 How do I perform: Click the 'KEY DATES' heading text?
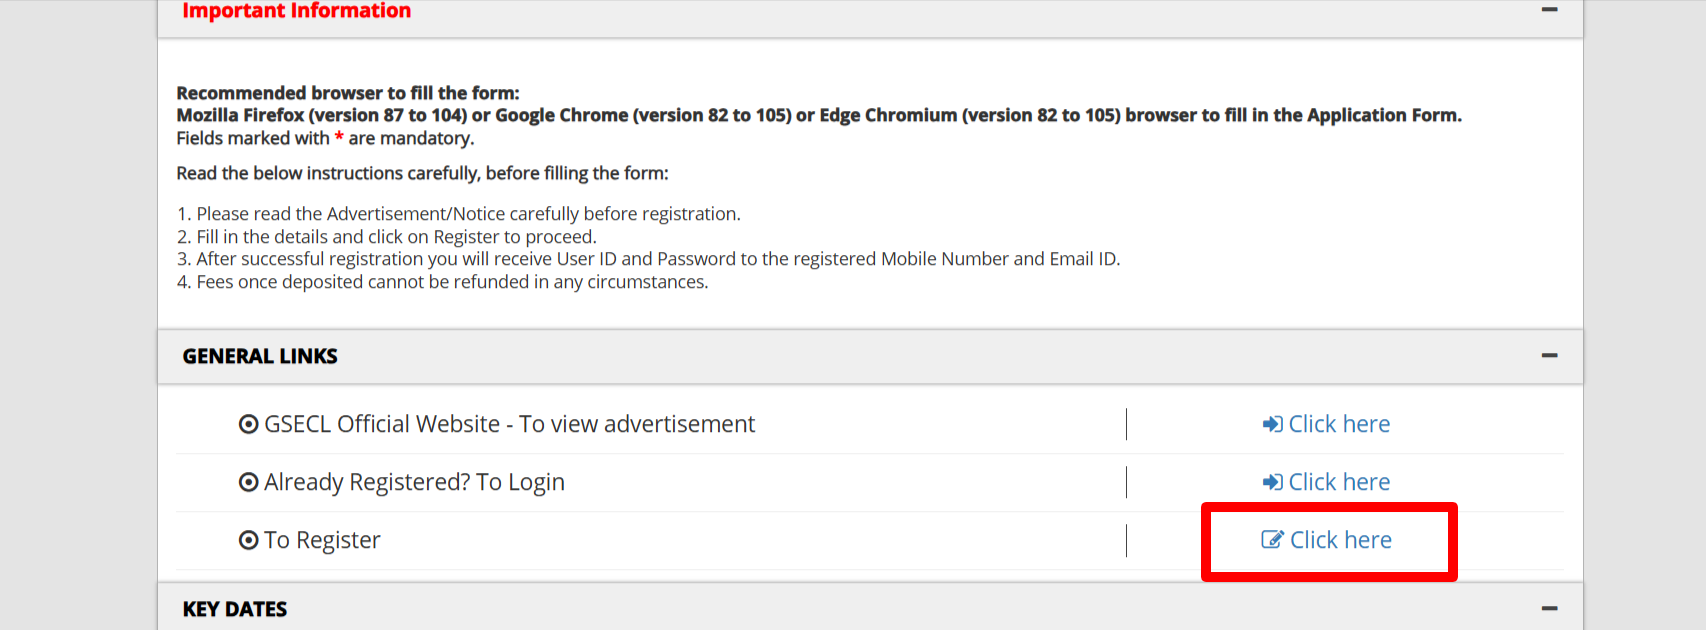(235, 609)
